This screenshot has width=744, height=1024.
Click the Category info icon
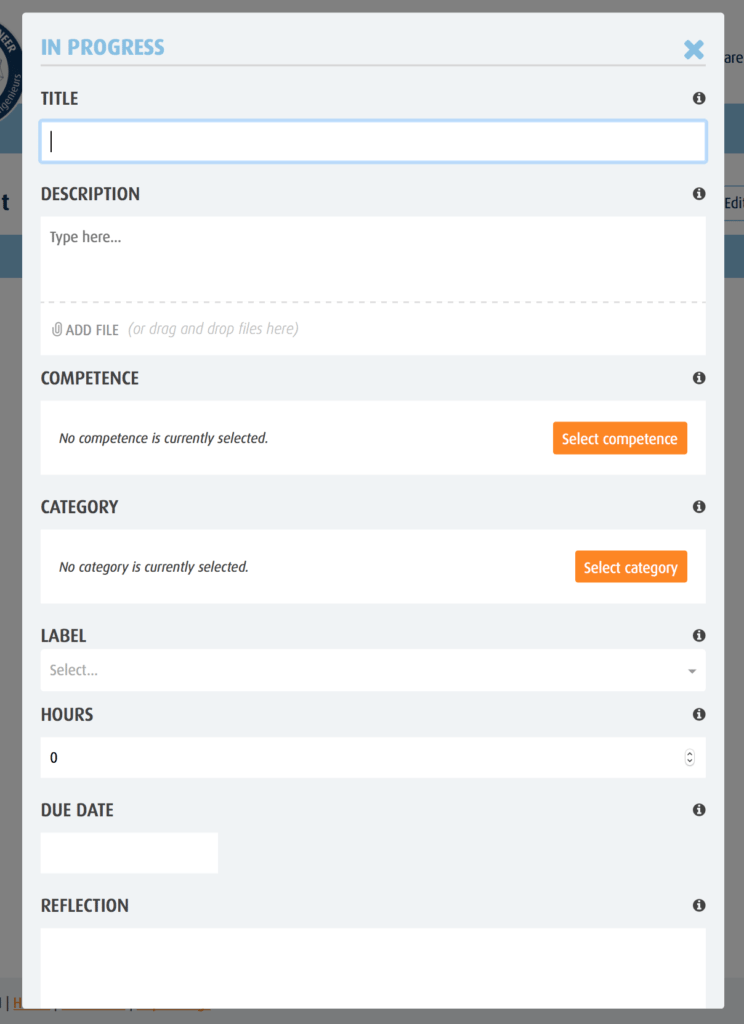[699, 507]
